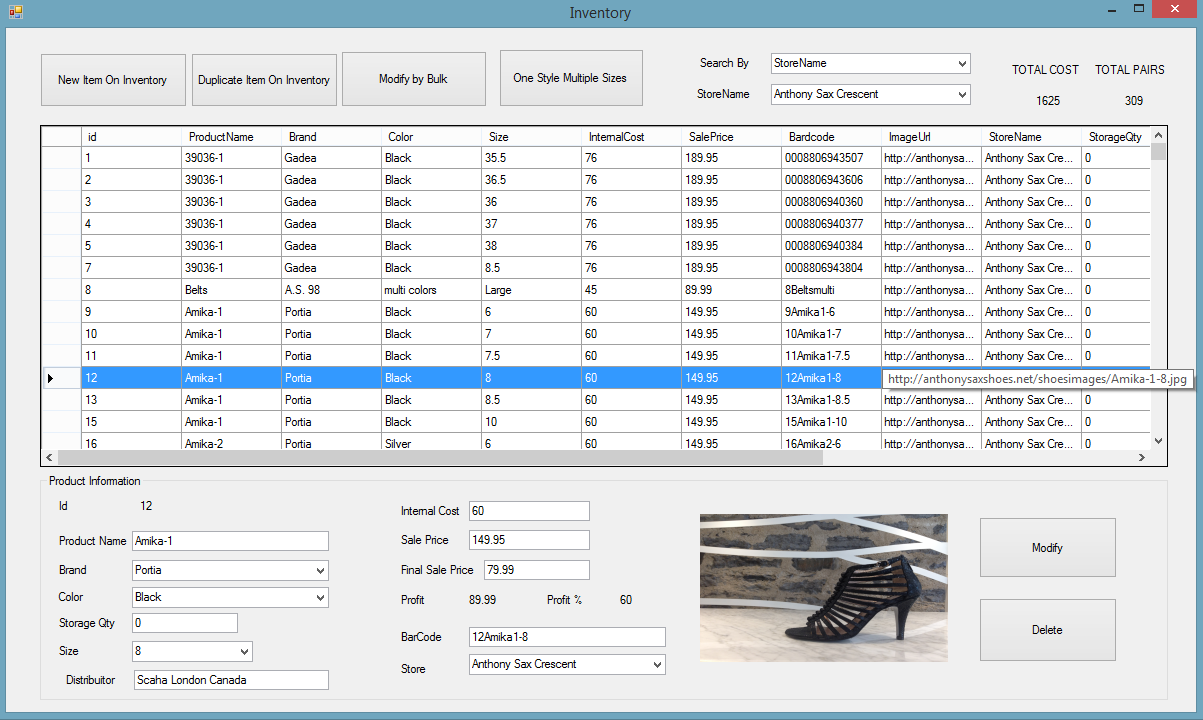The width and height of the screenshot is (1203, 720).
Task: Sort by ProductName column header
Action: tap(231, 136)
